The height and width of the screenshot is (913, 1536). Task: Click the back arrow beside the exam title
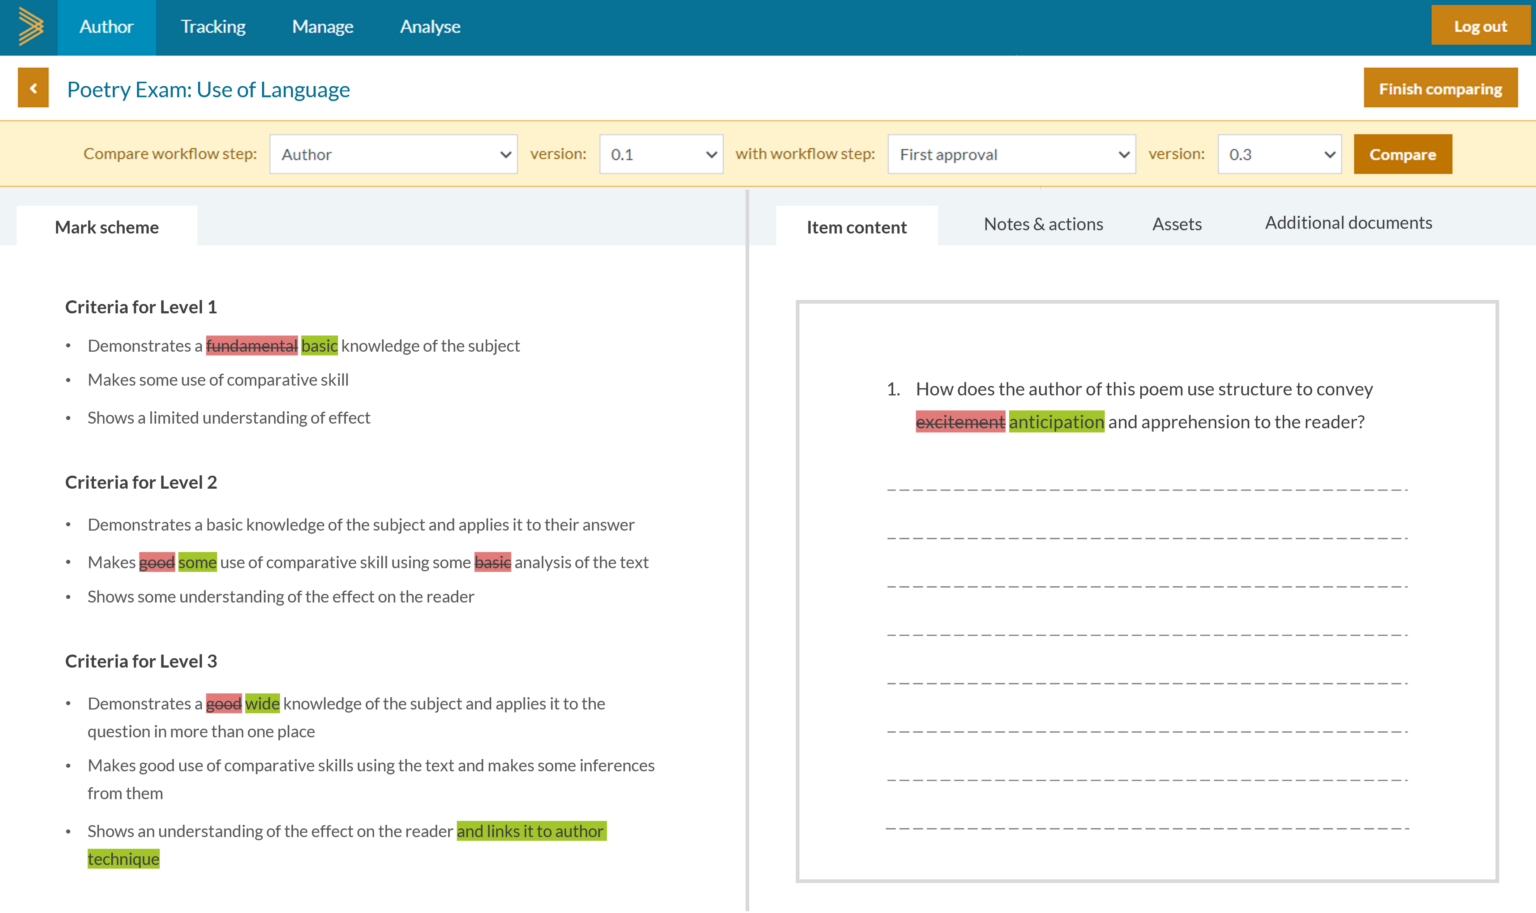click(x=32, y=88)
